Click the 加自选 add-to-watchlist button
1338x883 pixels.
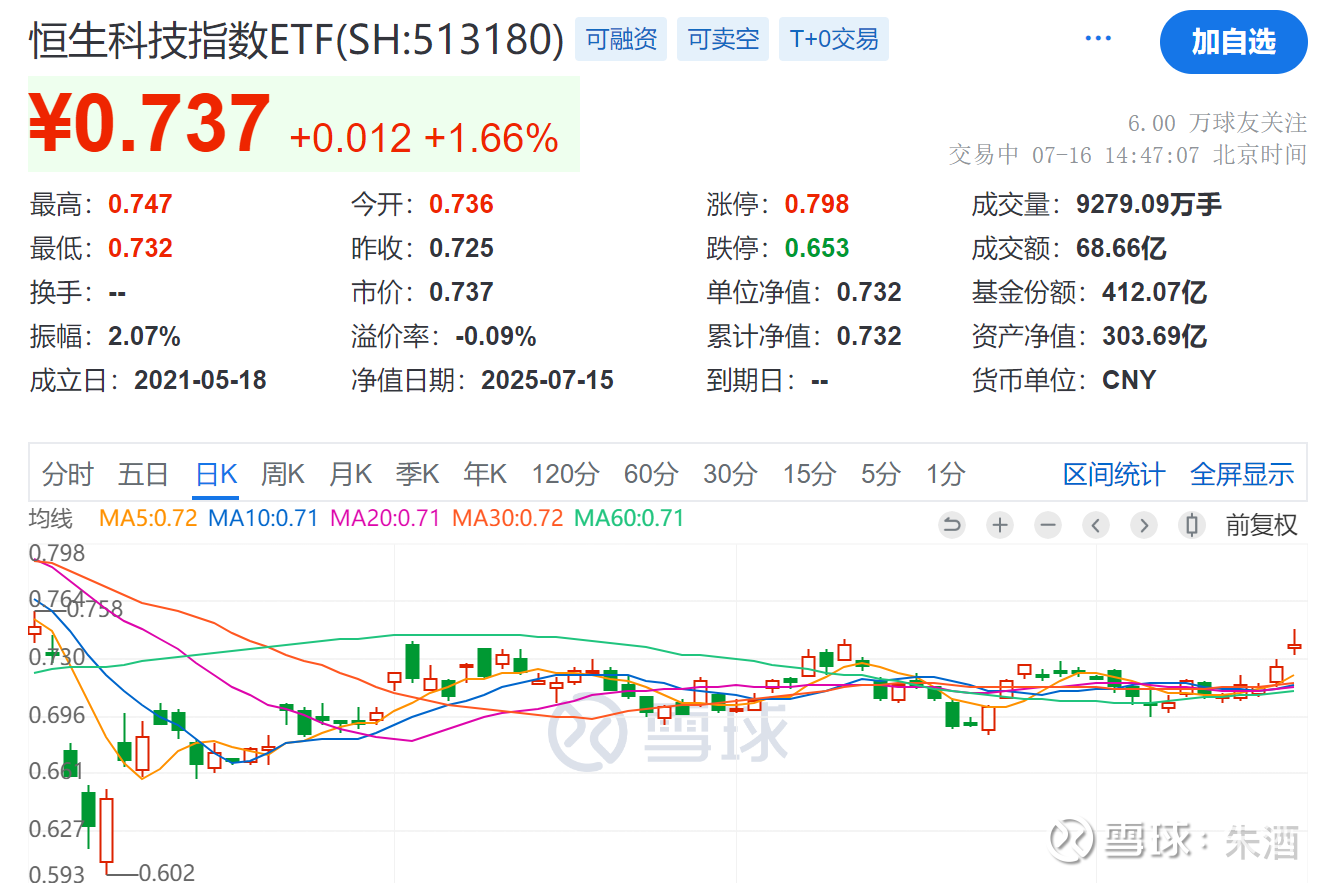point(1233,42)
